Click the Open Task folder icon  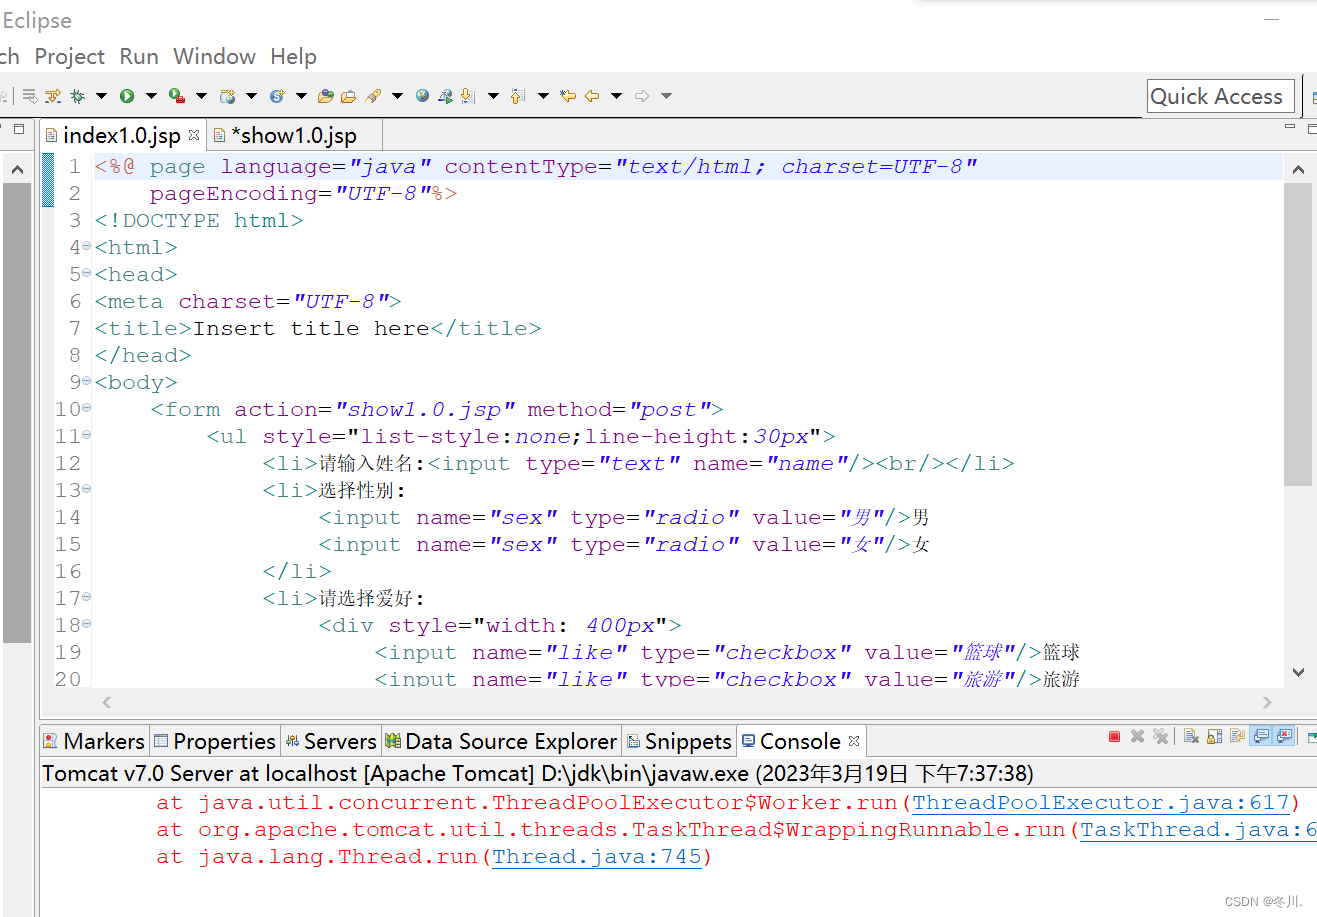(348, 96)
